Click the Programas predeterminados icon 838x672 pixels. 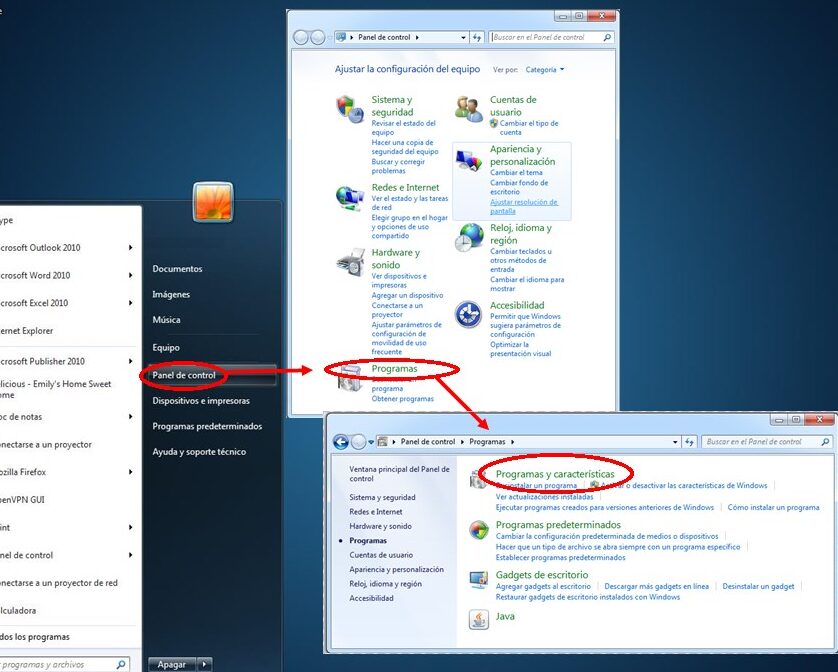coord(479,528)
